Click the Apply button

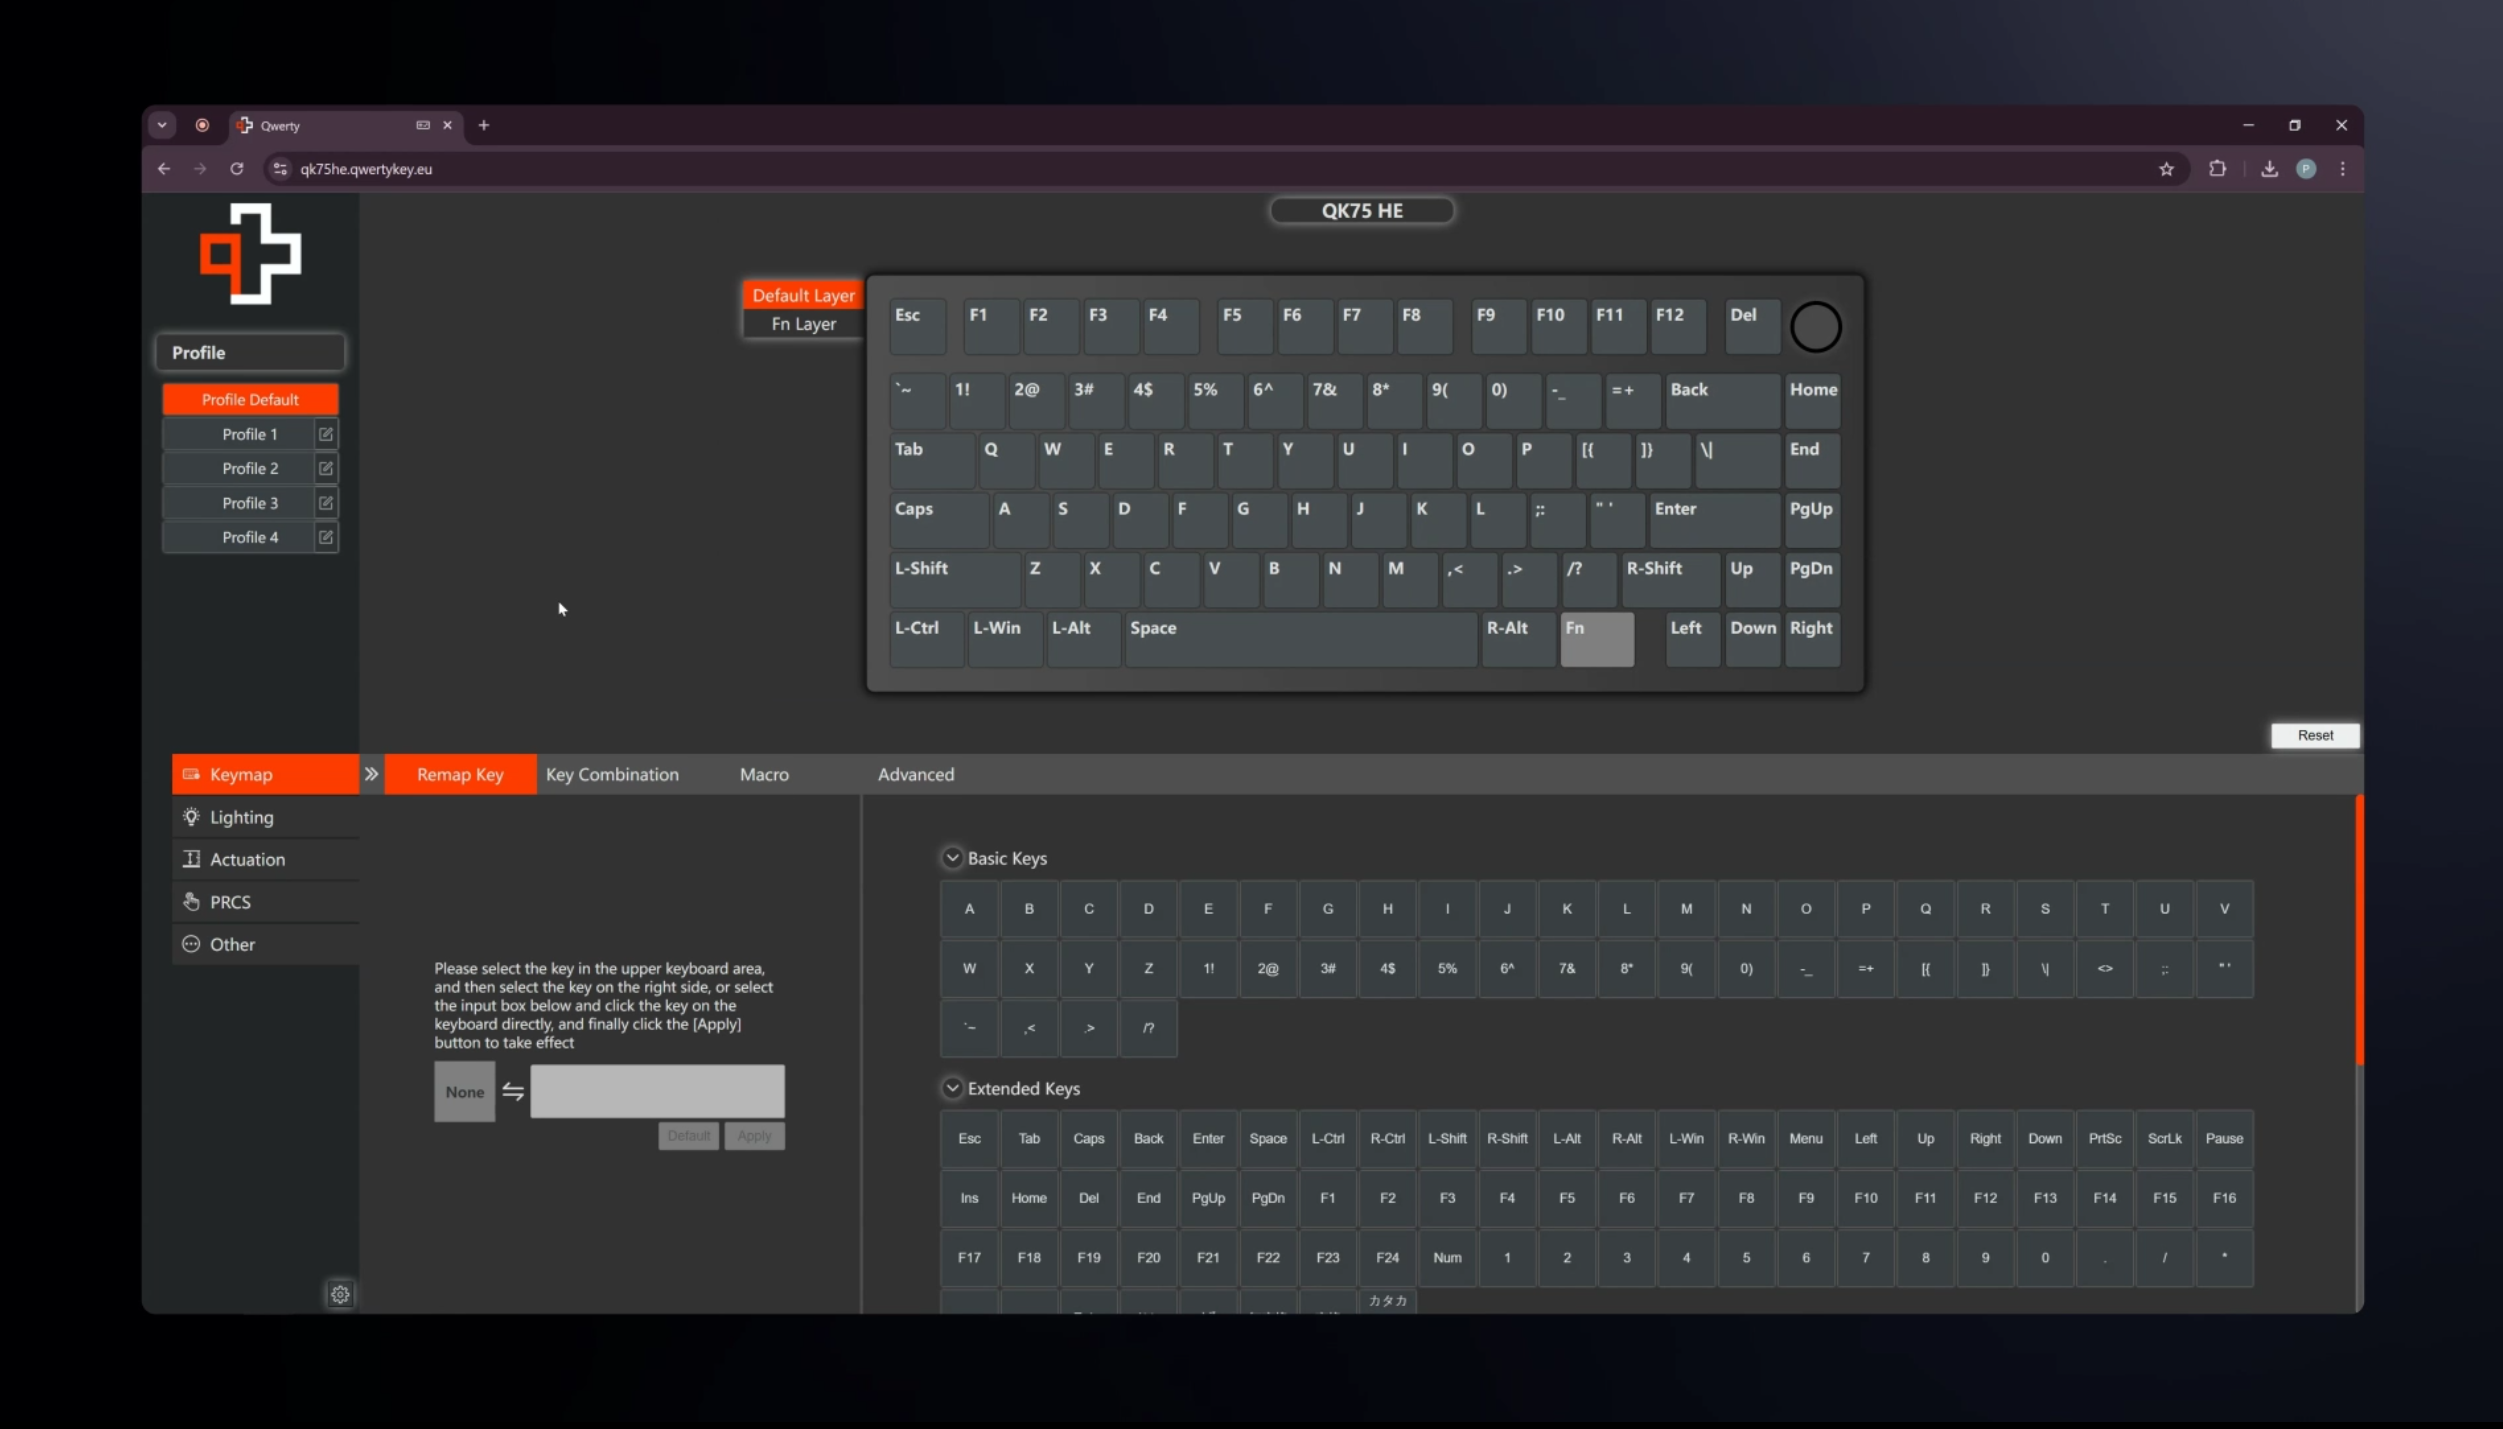pyautogui.click(x=754, y=1136)
